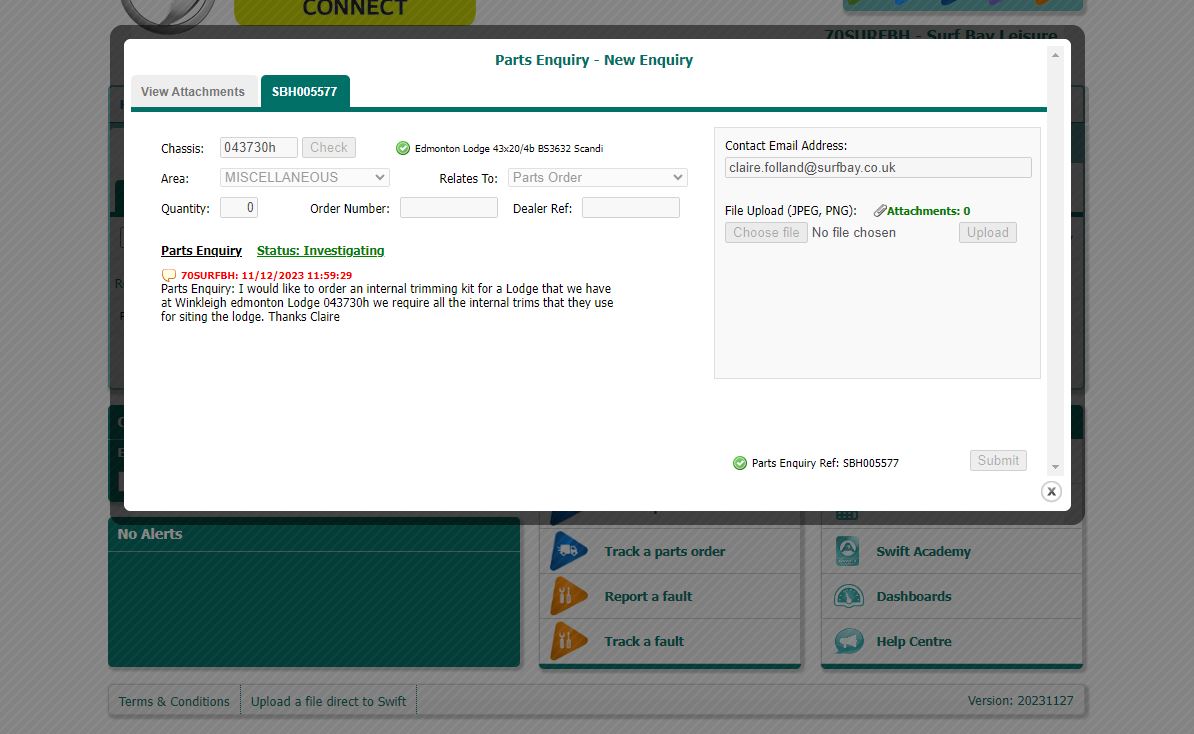The height and width of the screenshot is (734, 1194).
Task: Open the Track a fault link
Action: [644, 641]
